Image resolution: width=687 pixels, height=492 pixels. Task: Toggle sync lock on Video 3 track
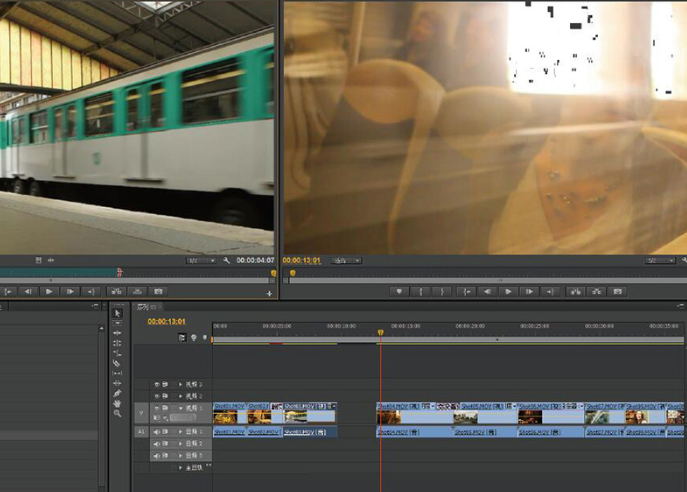pos(165,384)
